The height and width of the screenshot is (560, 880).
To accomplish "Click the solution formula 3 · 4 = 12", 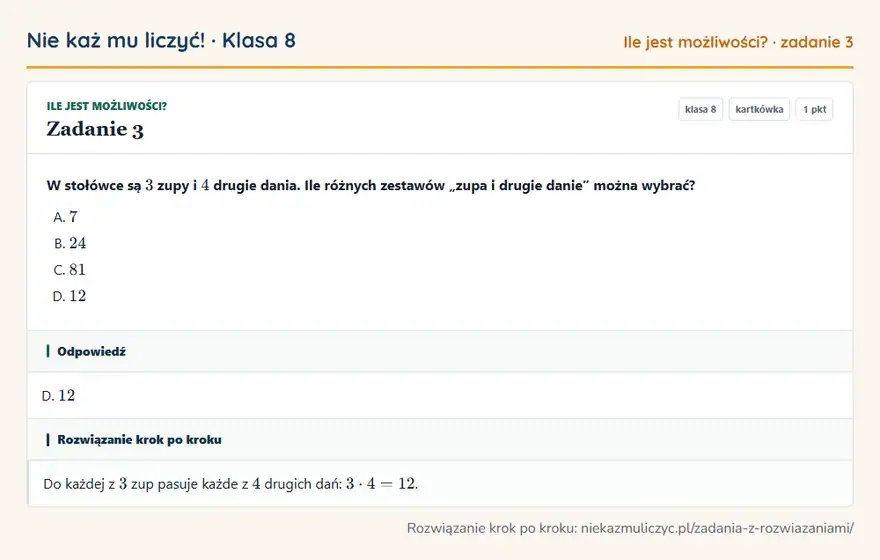I will pos(382,484).
